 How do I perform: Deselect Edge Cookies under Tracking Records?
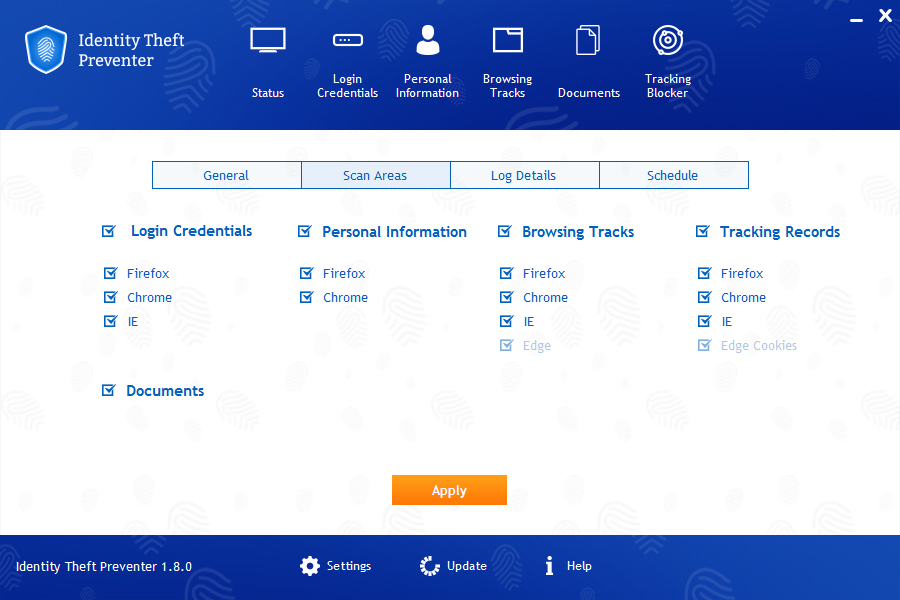click(702, 345)
